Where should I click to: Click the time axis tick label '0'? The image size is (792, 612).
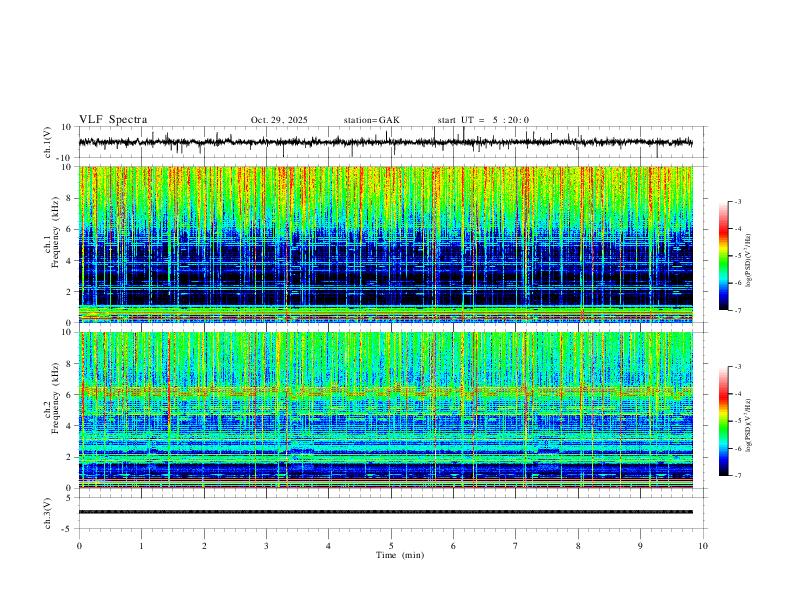point(79,546)
